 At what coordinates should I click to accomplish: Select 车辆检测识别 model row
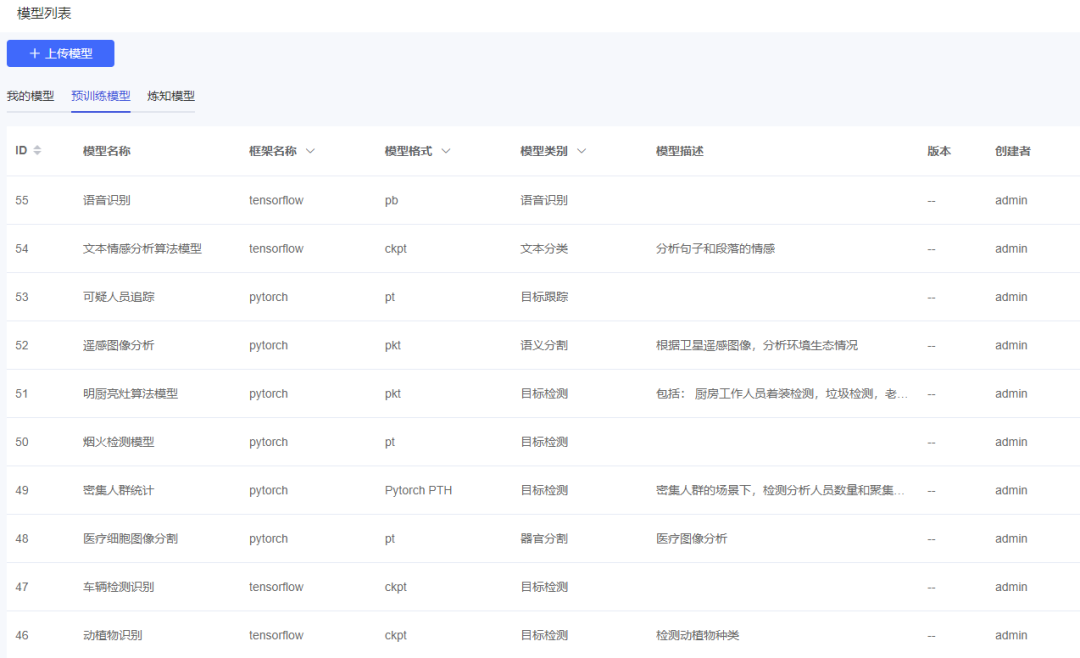click(118, 587)
